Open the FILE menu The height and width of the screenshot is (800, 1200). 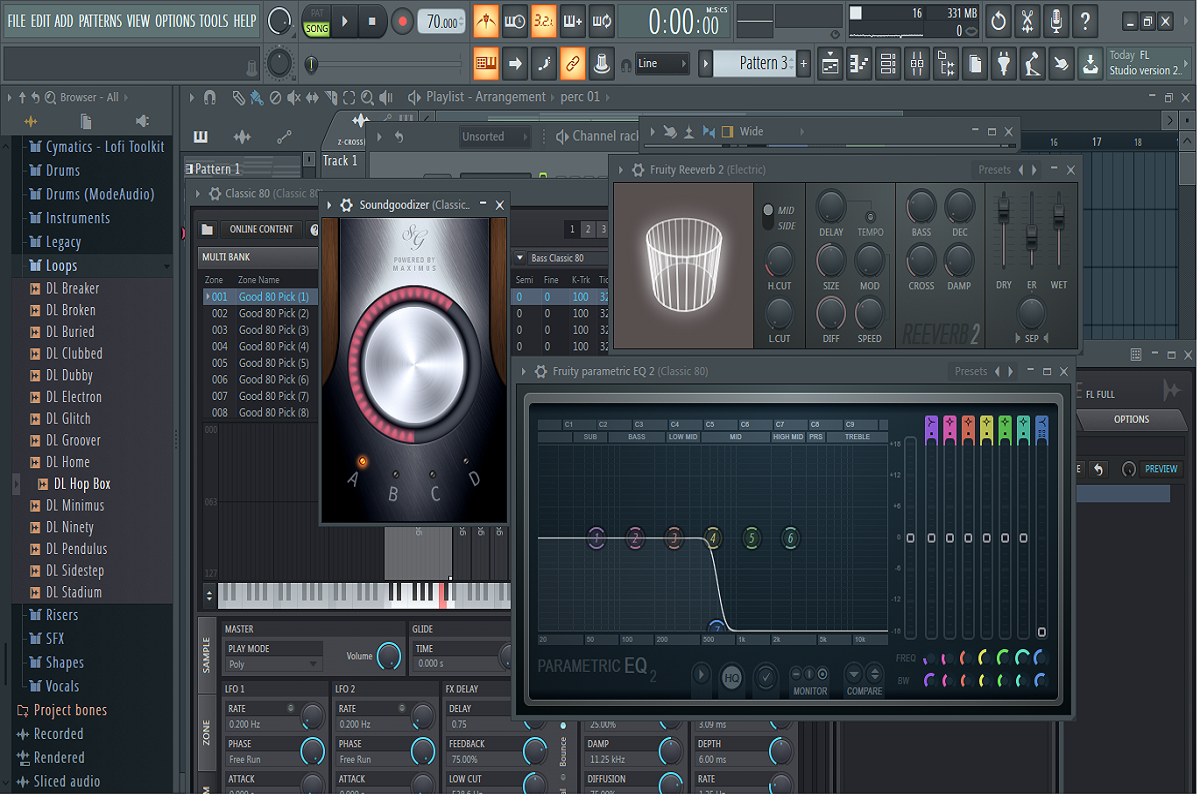click(17, 21)
